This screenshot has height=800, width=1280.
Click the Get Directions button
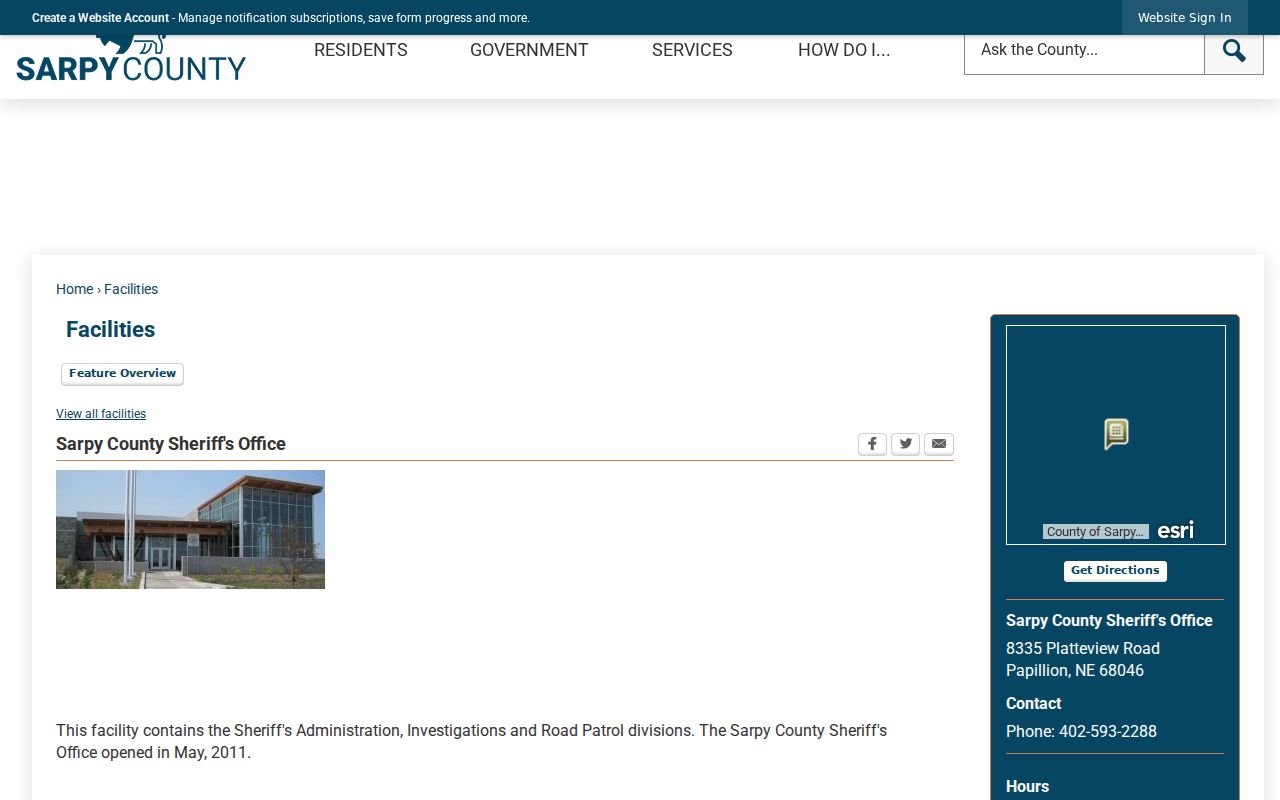pyautogui.click(x=1115, y=571)
